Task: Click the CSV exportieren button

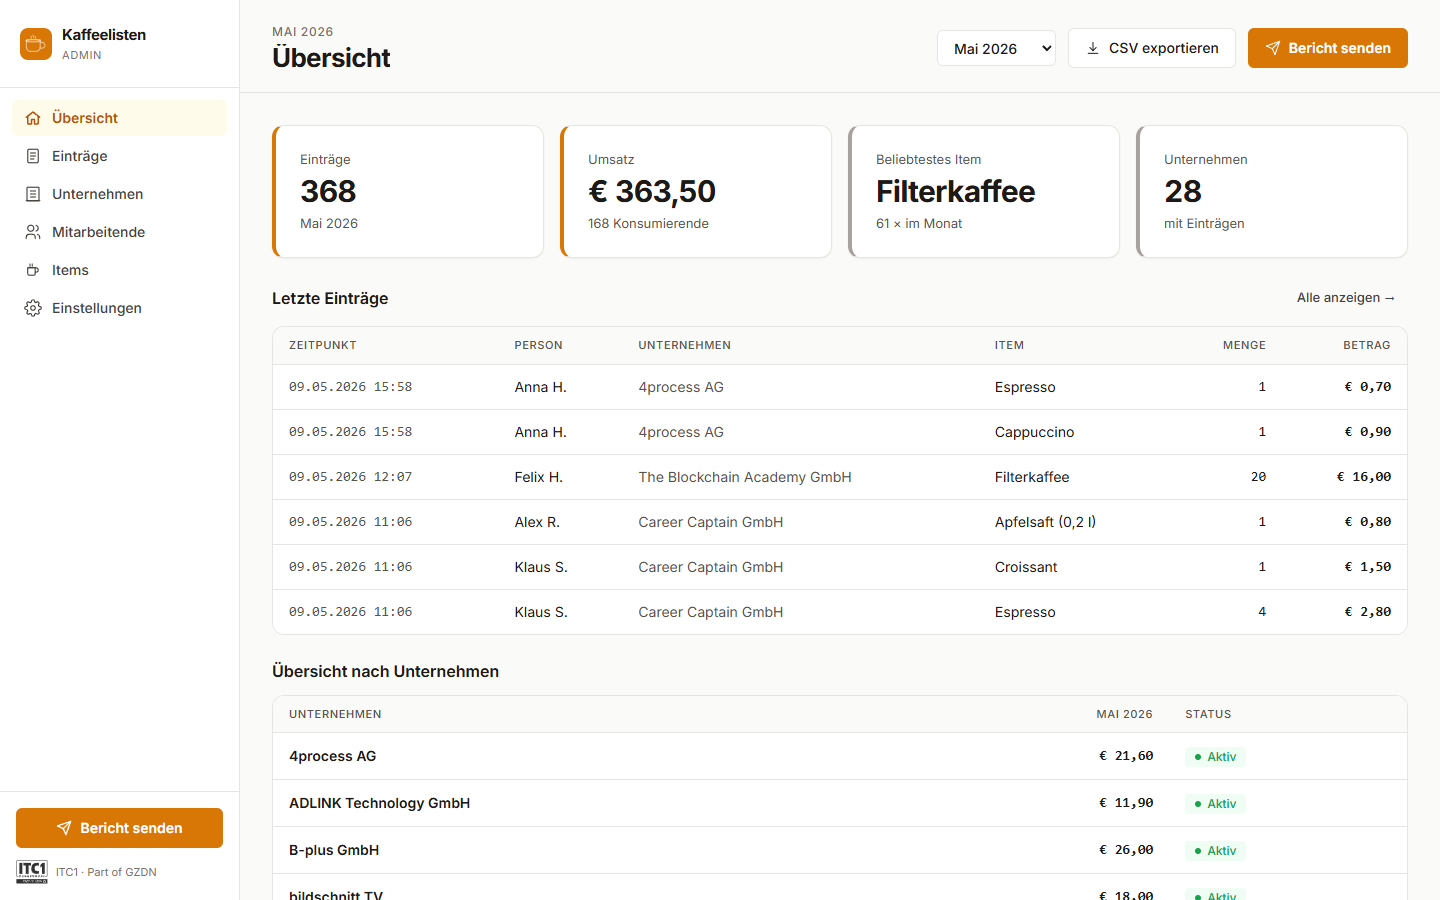Action: click(x=1152, y=48)
